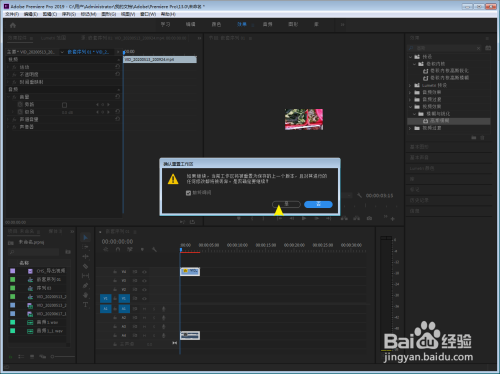Click the Project panel search field

tap(34, 252)
